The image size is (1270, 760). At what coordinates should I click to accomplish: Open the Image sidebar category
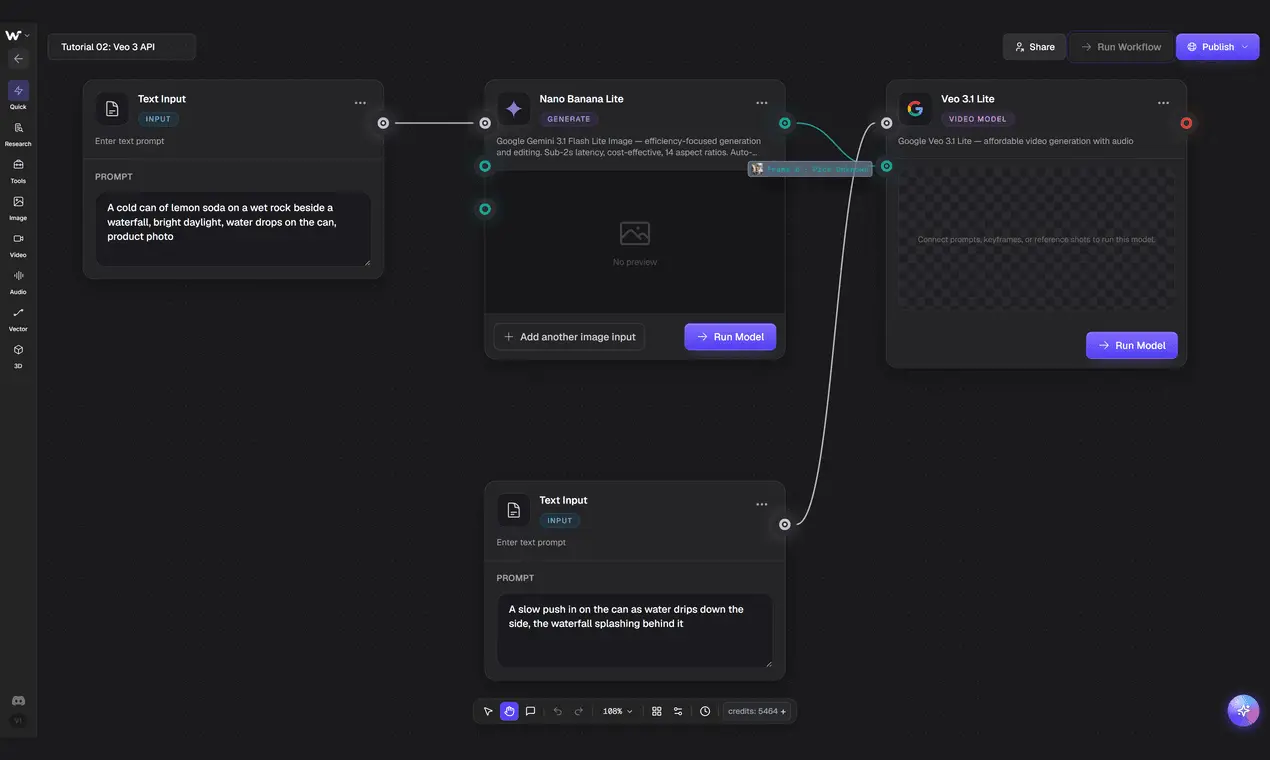coord(18,207)
